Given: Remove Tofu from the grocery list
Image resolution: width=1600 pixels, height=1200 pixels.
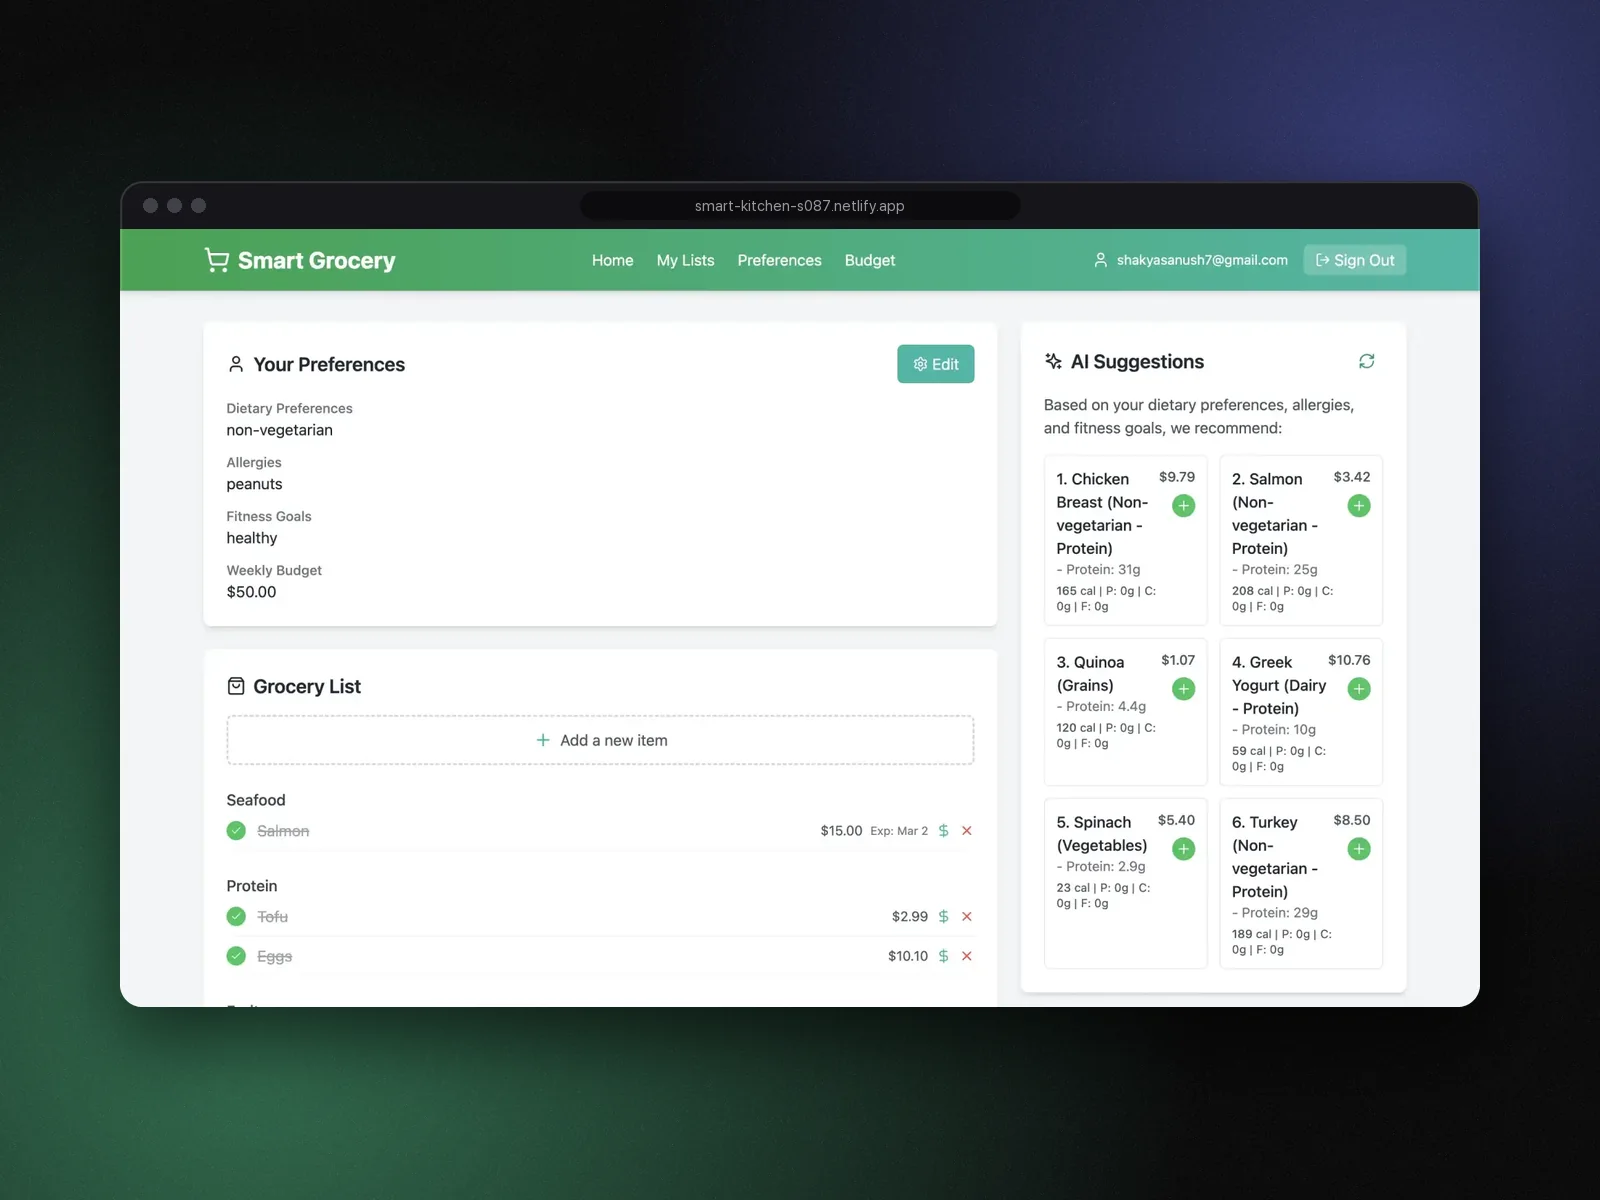Looking at the screenshot, I should pos(967,917).
